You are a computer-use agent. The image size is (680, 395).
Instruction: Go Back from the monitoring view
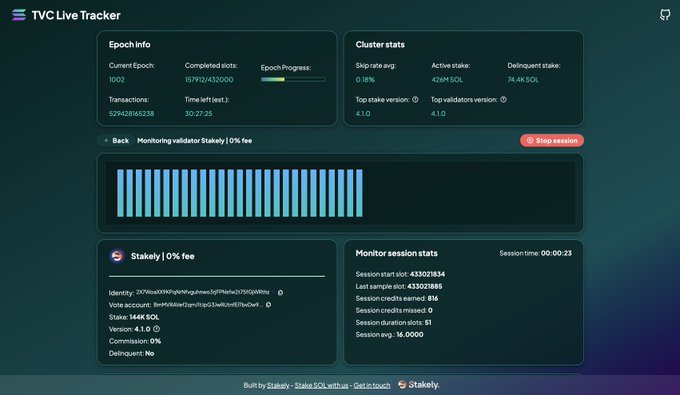116,140
